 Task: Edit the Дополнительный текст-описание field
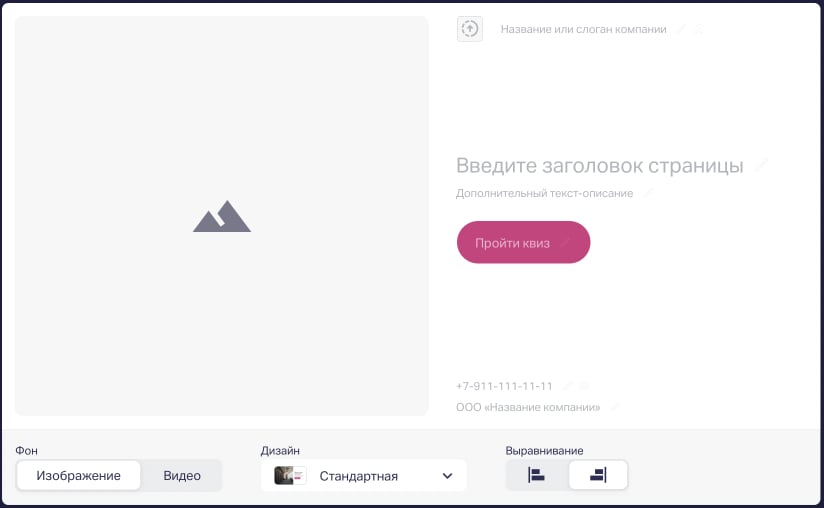pyautogui.click(x=544, y=193)
